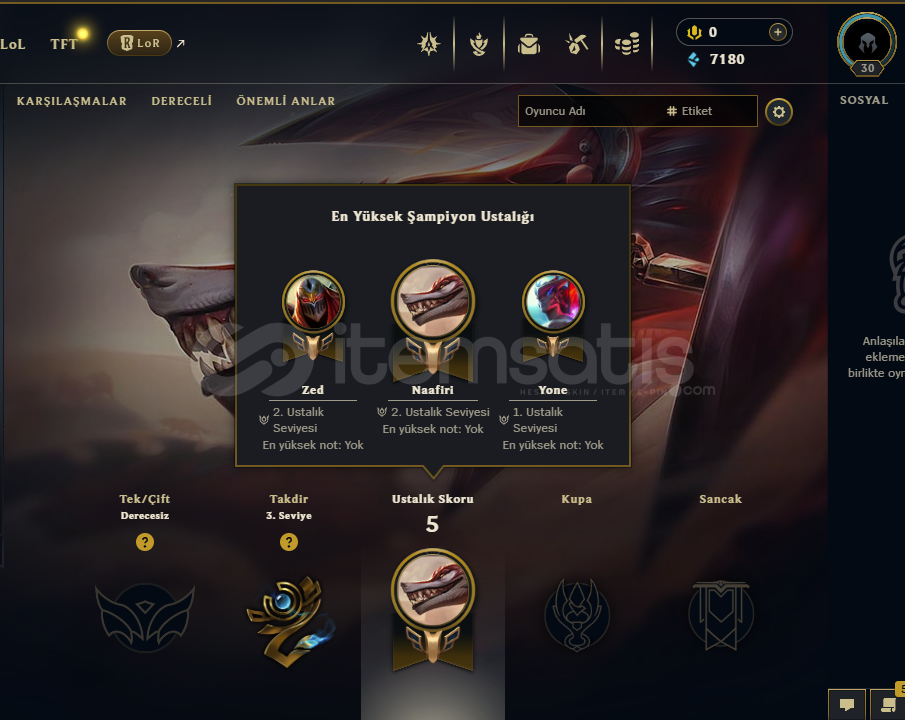Open the DERECELİ tab

(x=182, y=101)
